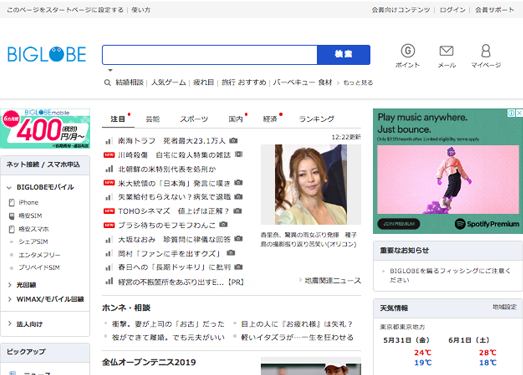Image resolution: width=523 pixels, height=375 pixels.
Task: Switch to the 経済 tab
Action: coord(271,119)
